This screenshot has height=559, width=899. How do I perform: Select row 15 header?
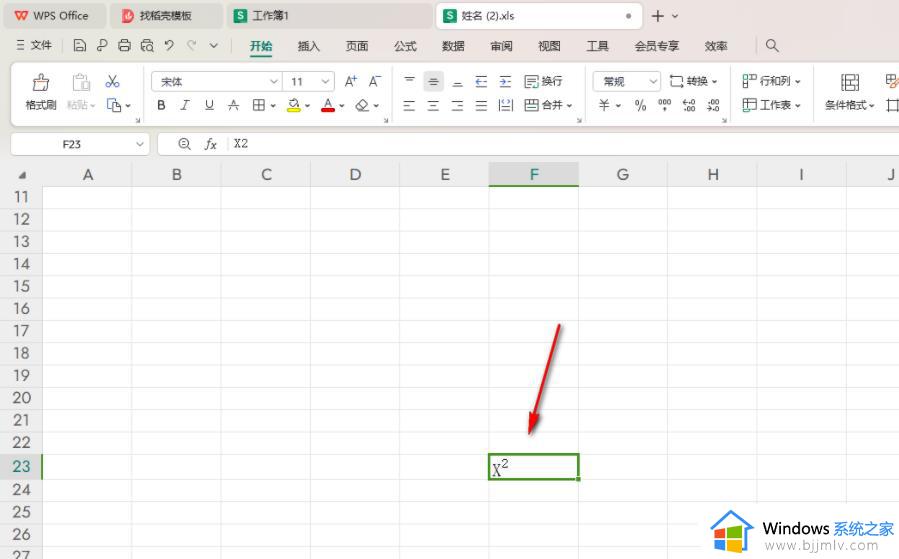pos(21,286)
